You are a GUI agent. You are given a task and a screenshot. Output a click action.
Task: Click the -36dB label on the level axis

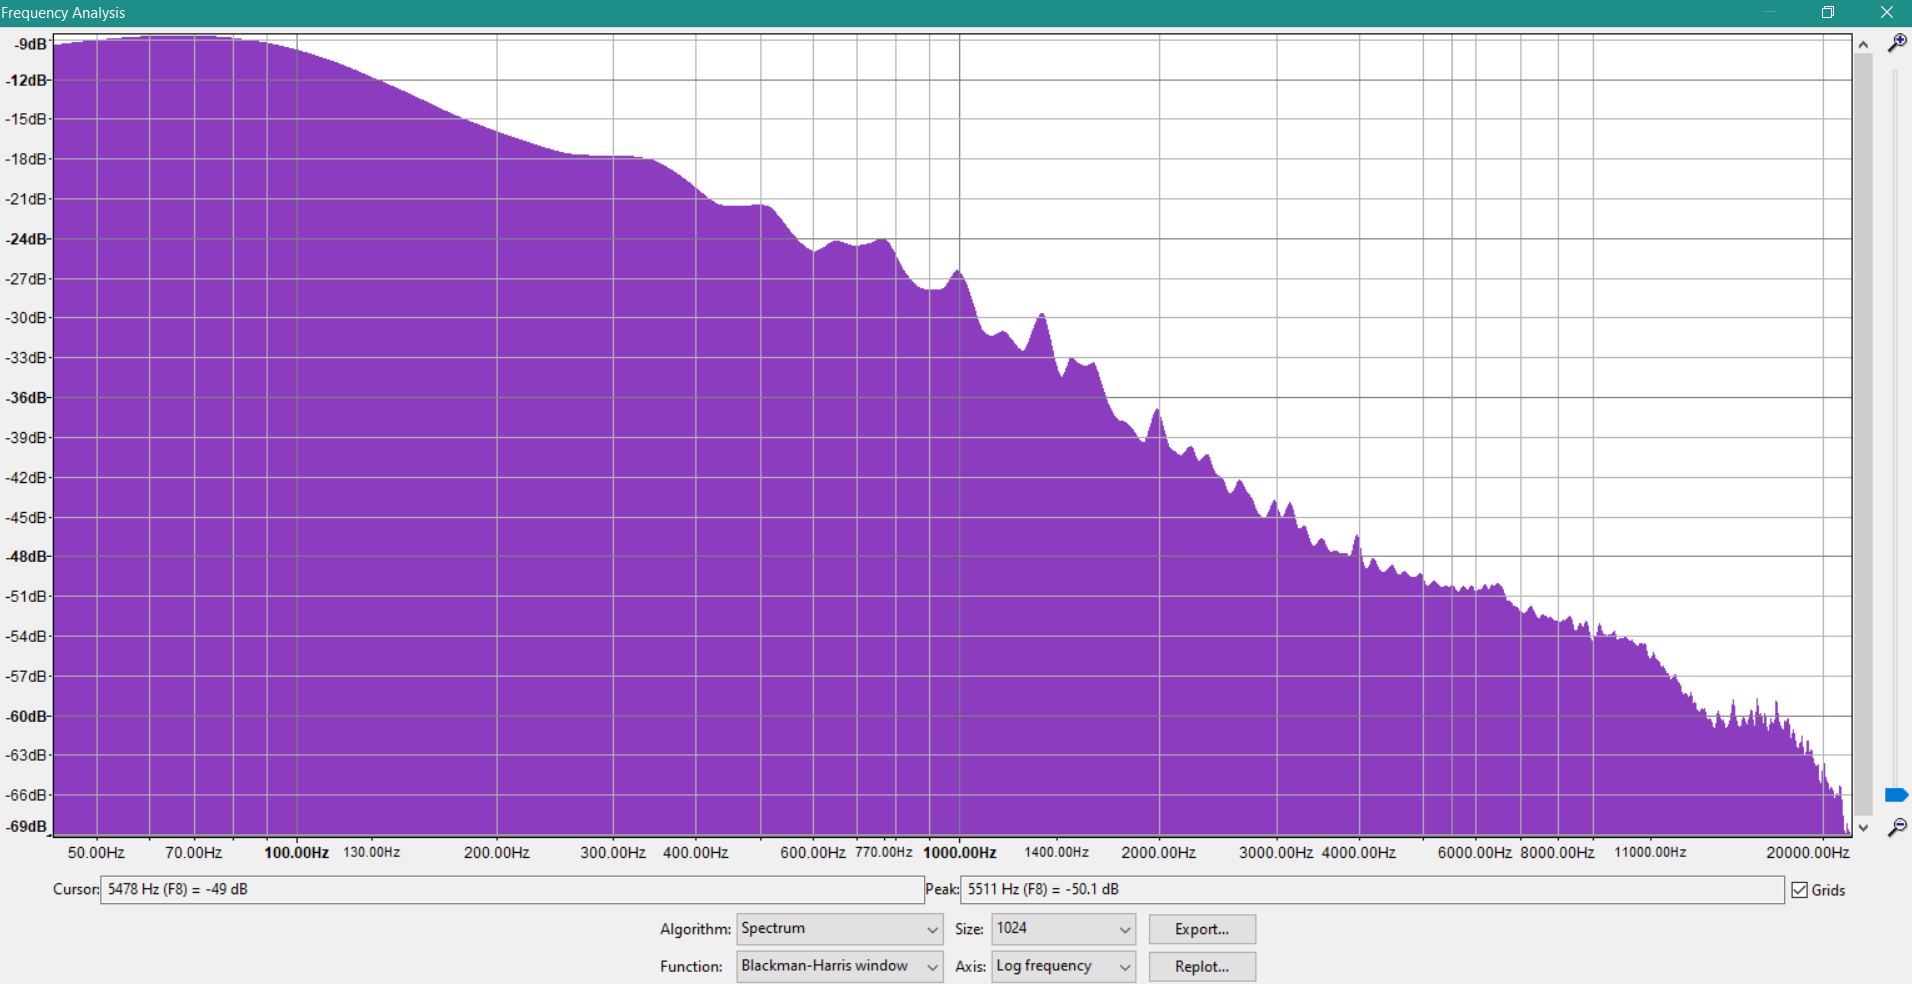point(27,398)
